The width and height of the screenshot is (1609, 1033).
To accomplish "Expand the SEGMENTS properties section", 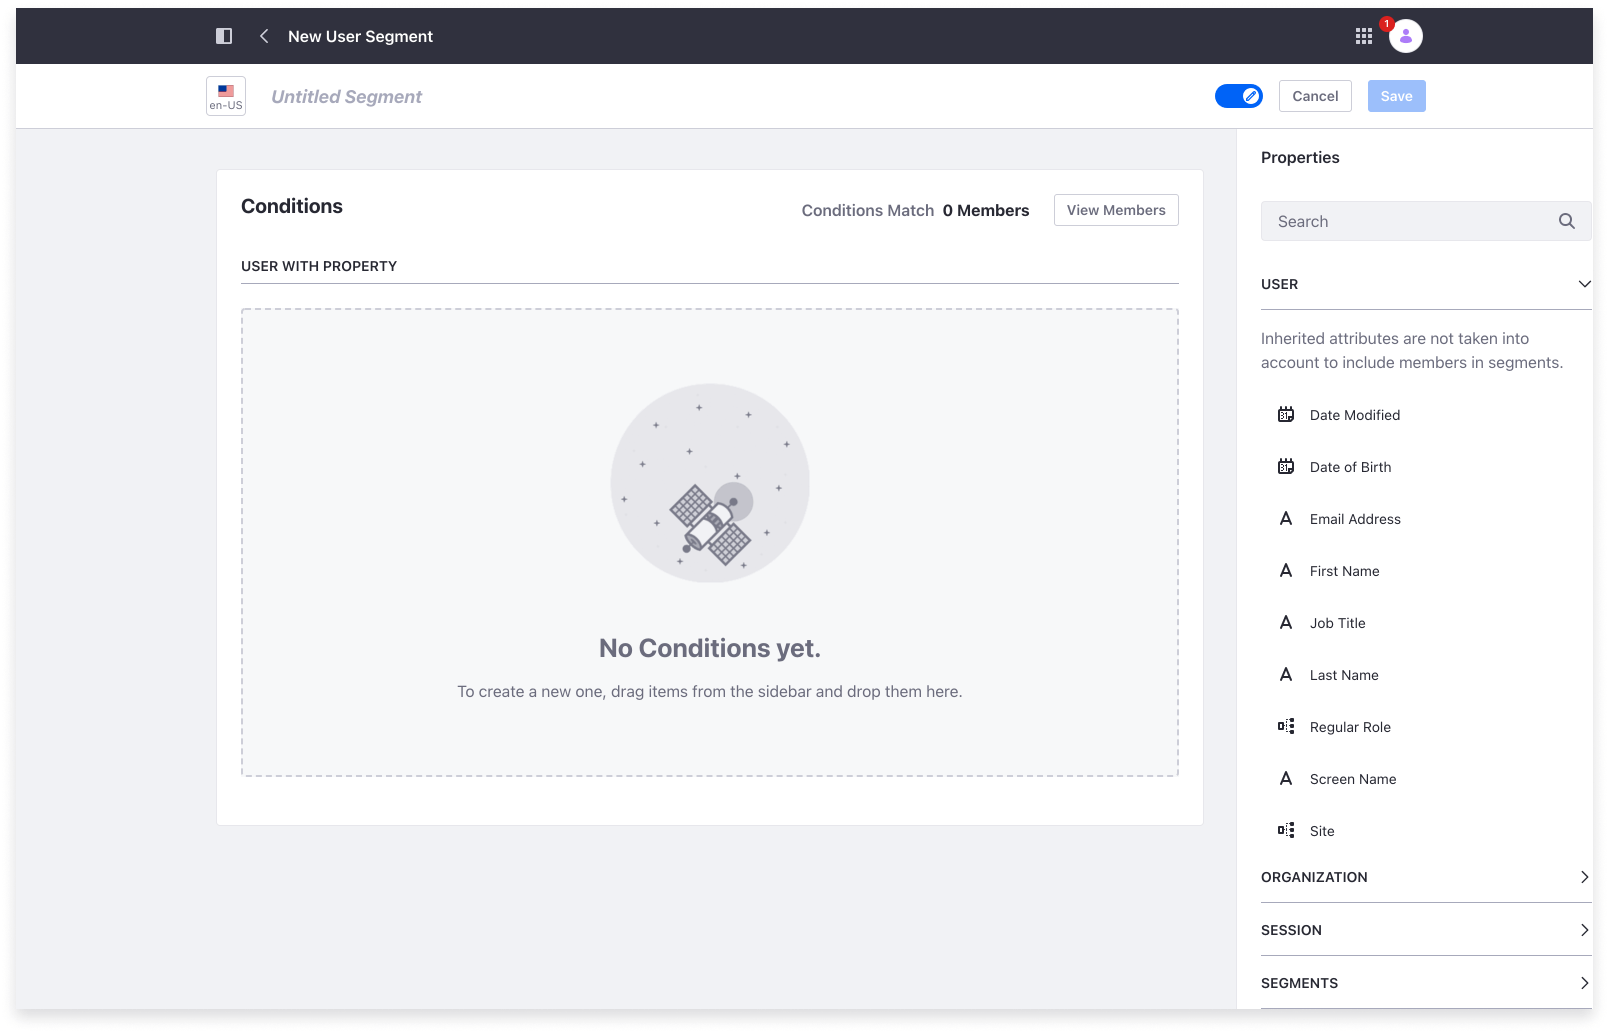I will click(x=1583, y=983).
